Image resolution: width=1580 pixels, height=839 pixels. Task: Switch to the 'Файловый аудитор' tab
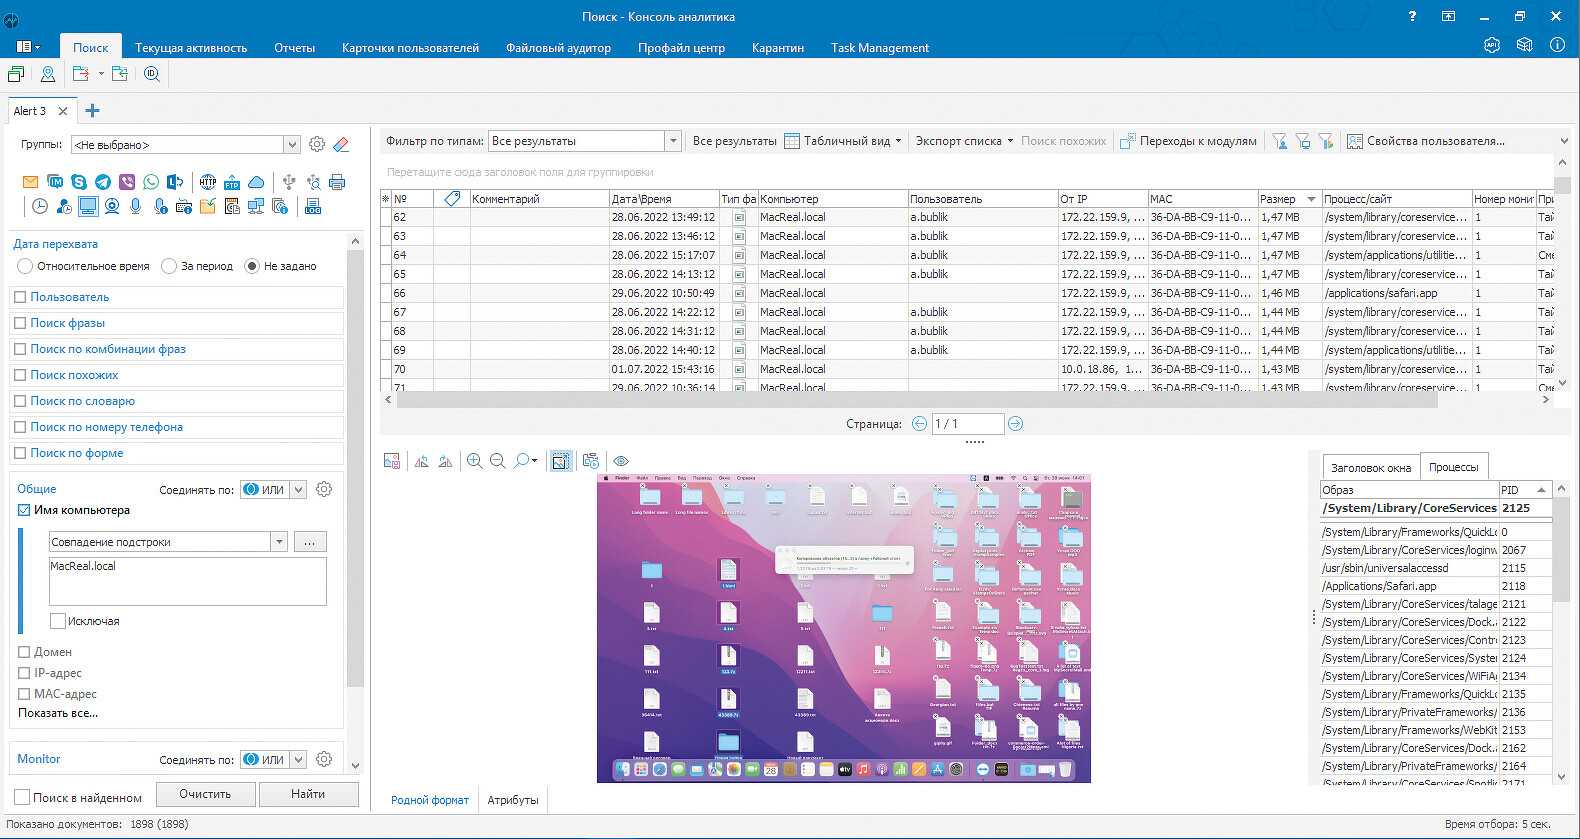pos(558,48)
